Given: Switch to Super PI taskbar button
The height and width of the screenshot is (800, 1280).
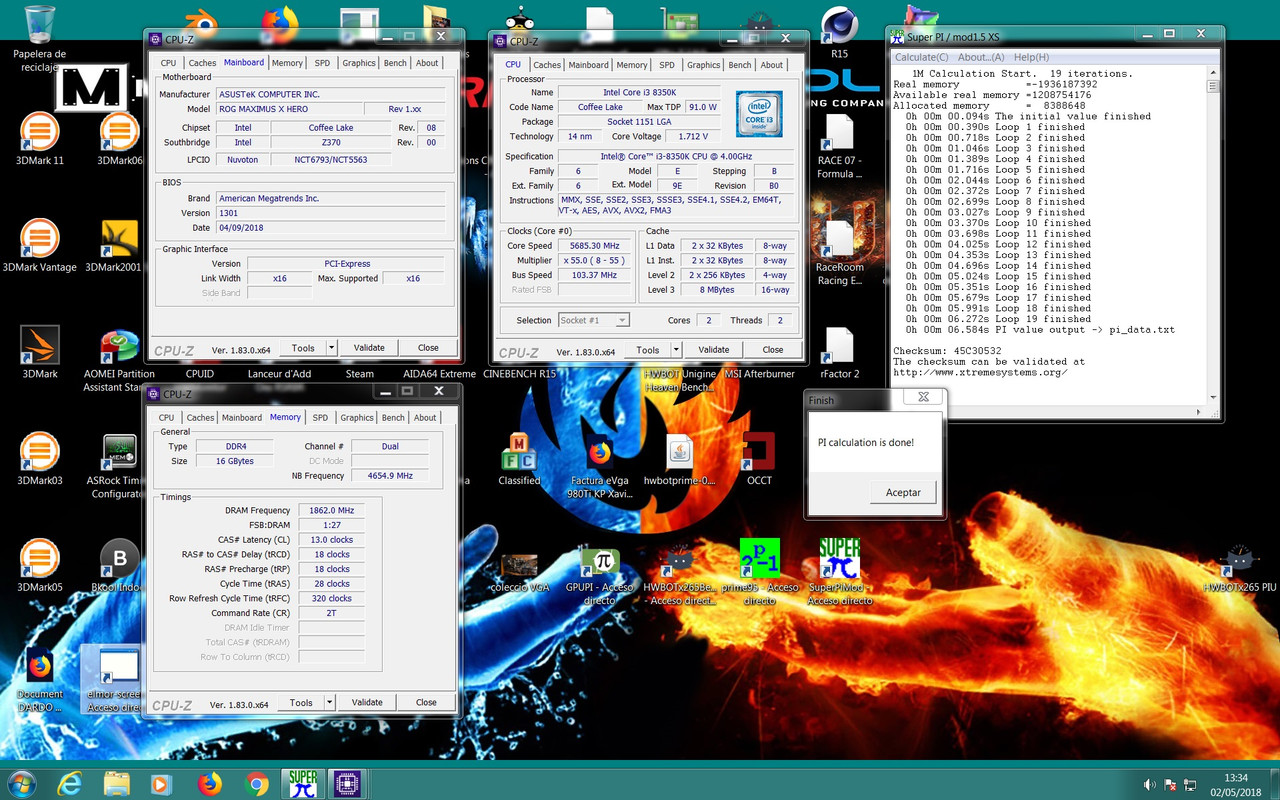Looking at the screenshot, I should pos(302,783).
